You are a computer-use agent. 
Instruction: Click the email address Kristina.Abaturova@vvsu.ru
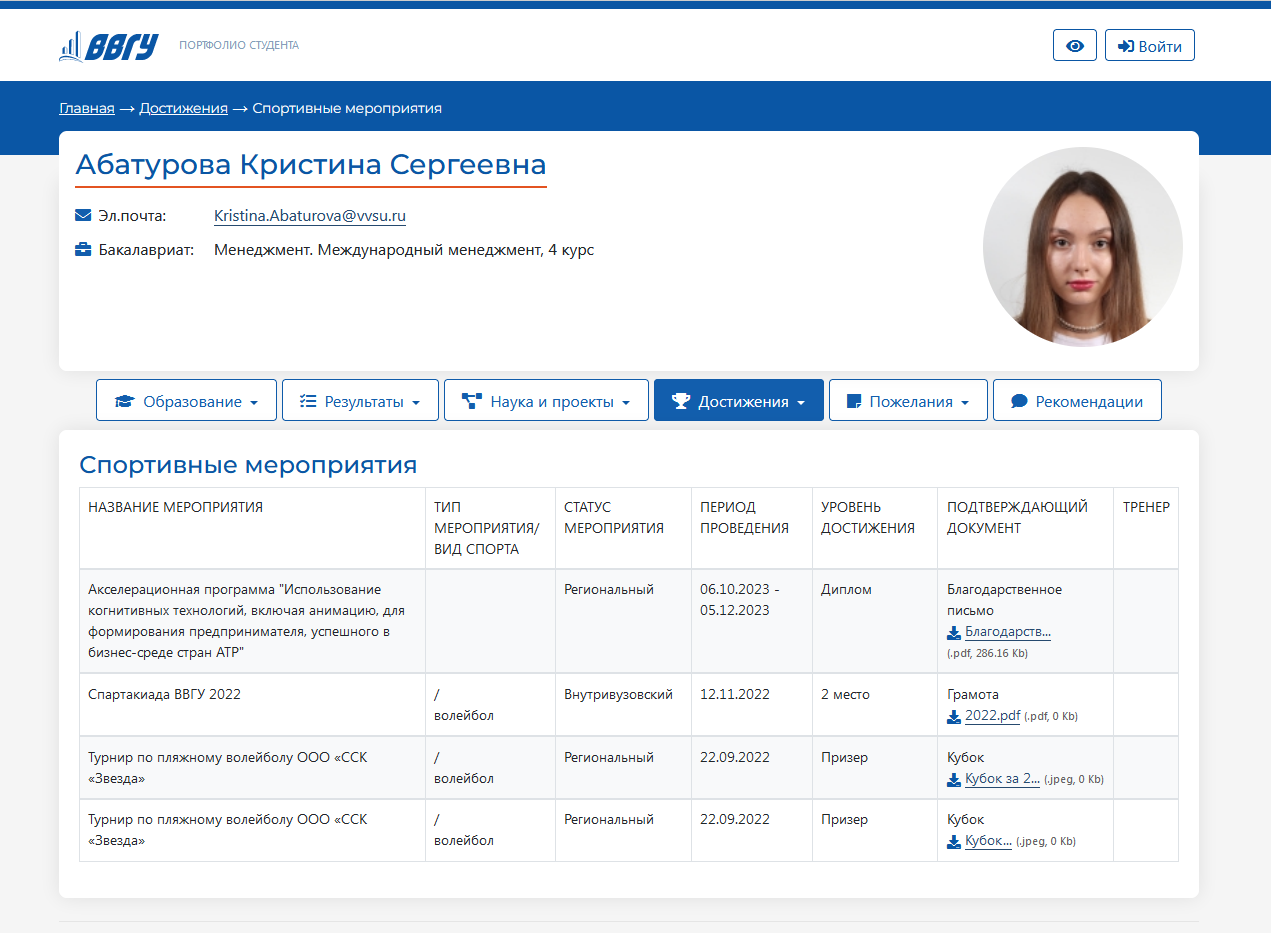pyautogui.click(x=310, y=216)
